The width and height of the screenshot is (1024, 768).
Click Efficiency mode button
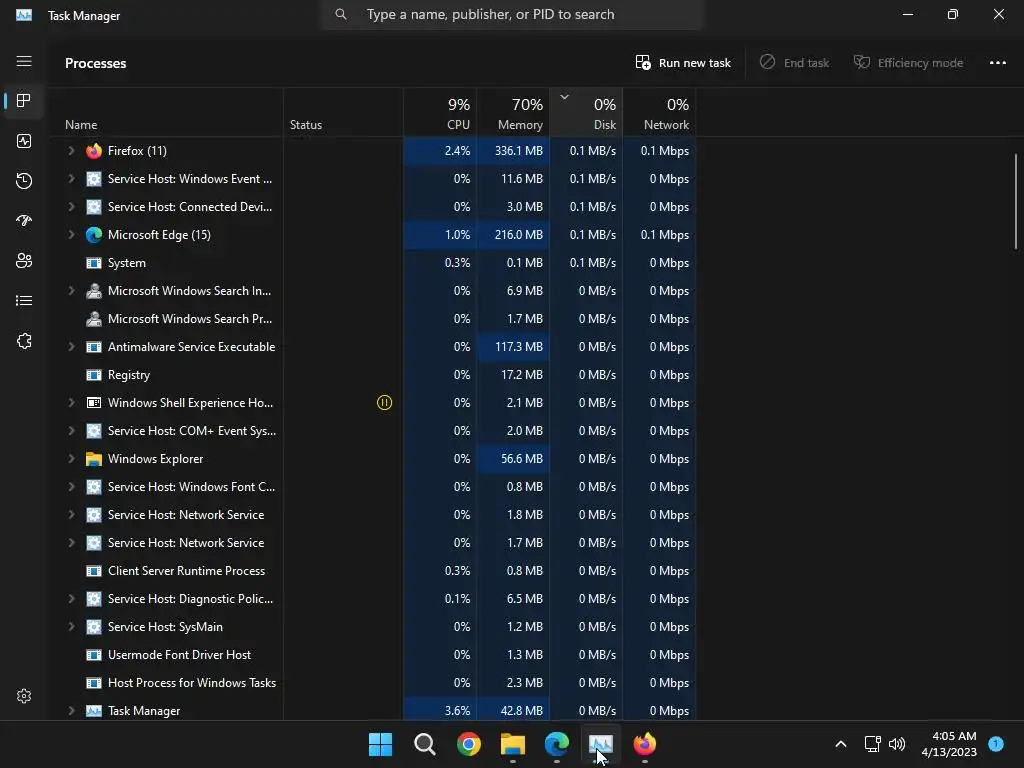tap(908, 63)
